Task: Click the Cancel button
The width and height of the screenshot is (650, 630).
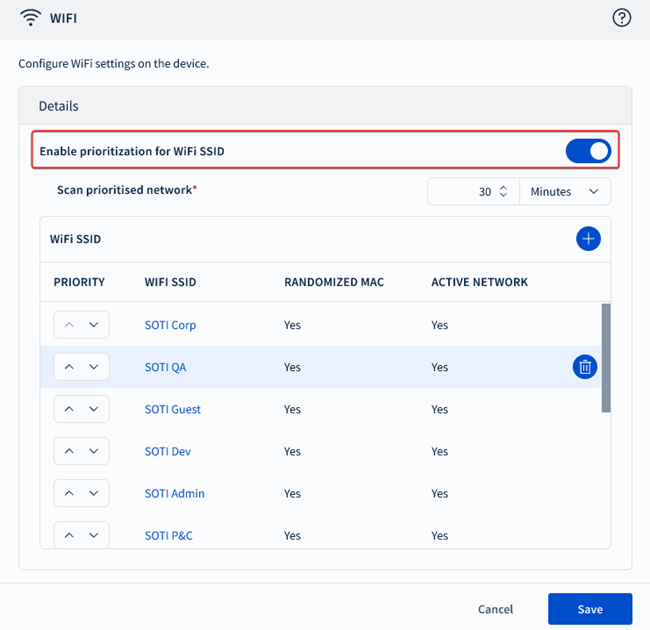Action: 495,609
